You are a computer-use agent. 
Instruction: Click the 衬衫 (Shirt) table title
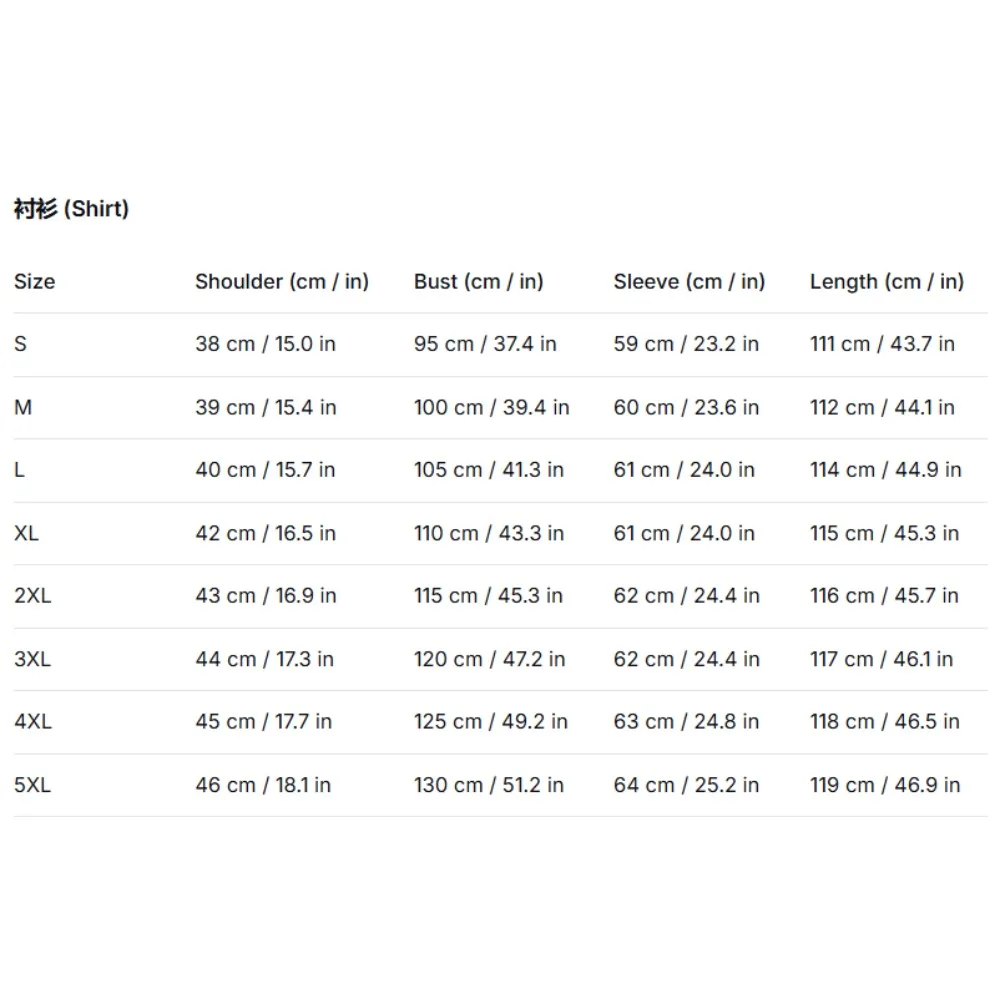(x=71, y=209)
